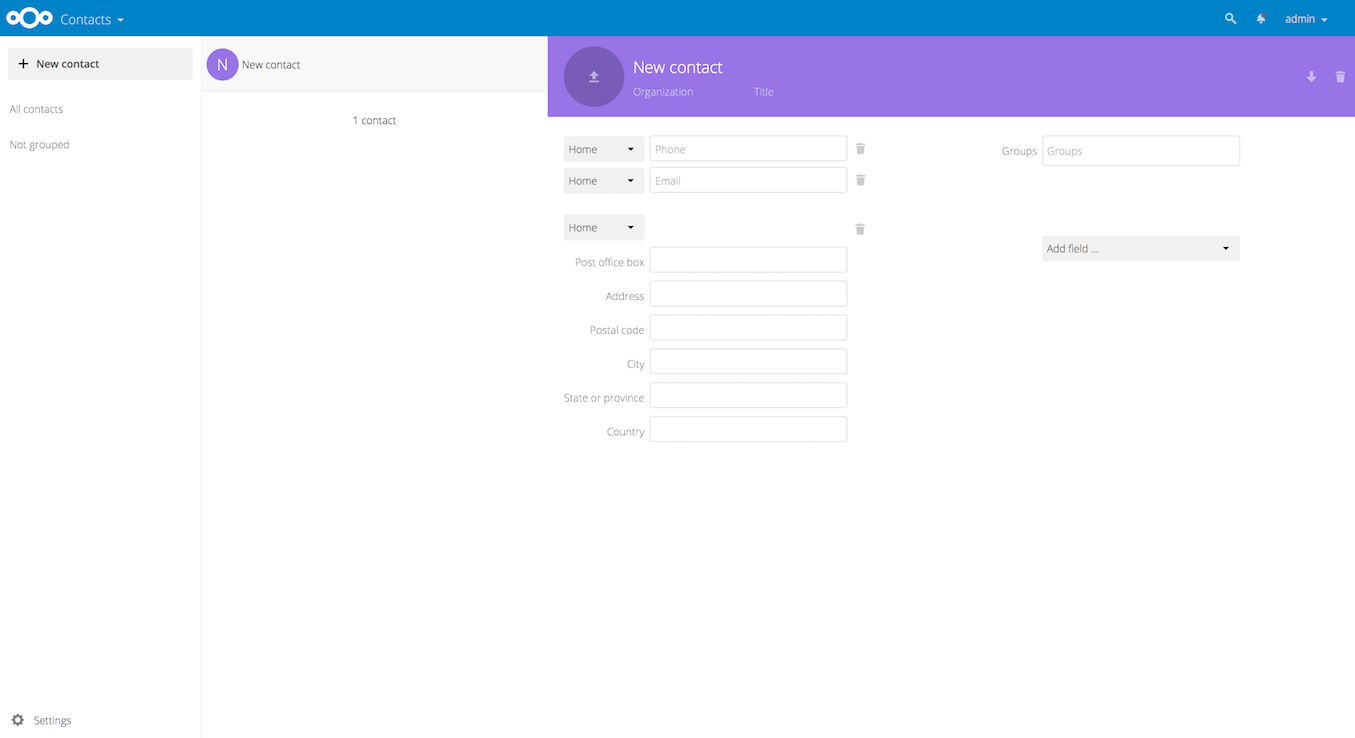This screenshot has height=738, width=1355.
Task: Open the Contacts app menu
Action: 92,19
